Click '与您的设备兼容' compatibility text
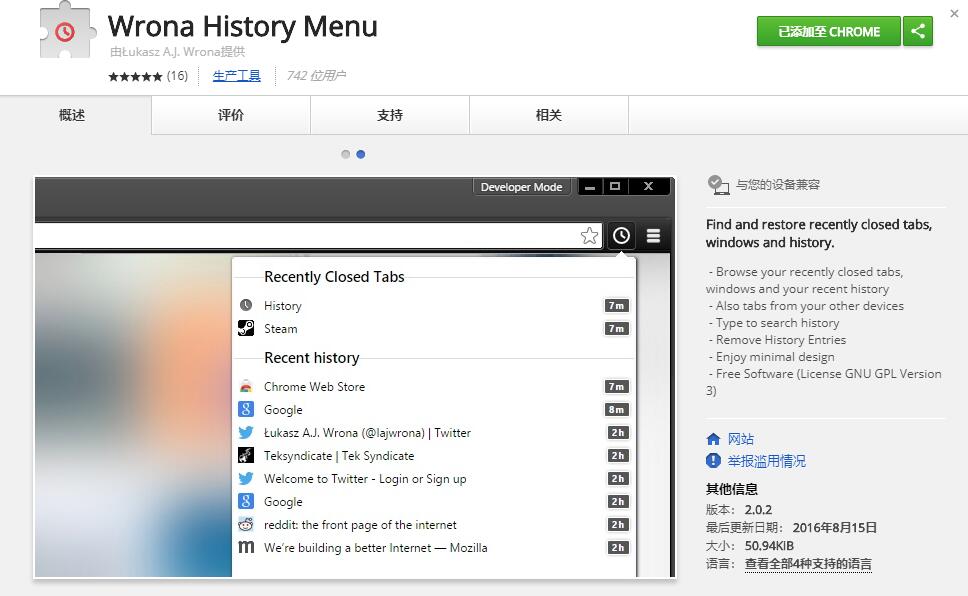 (778, 185)
